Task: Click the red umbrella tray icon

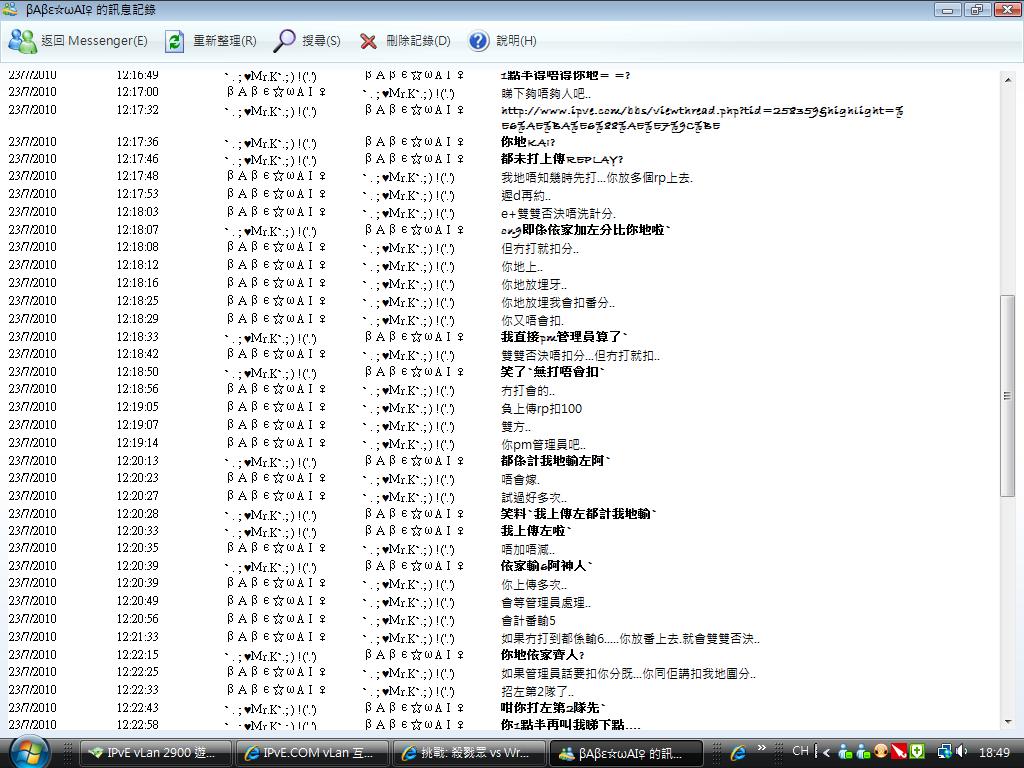Action: point(899,752)
